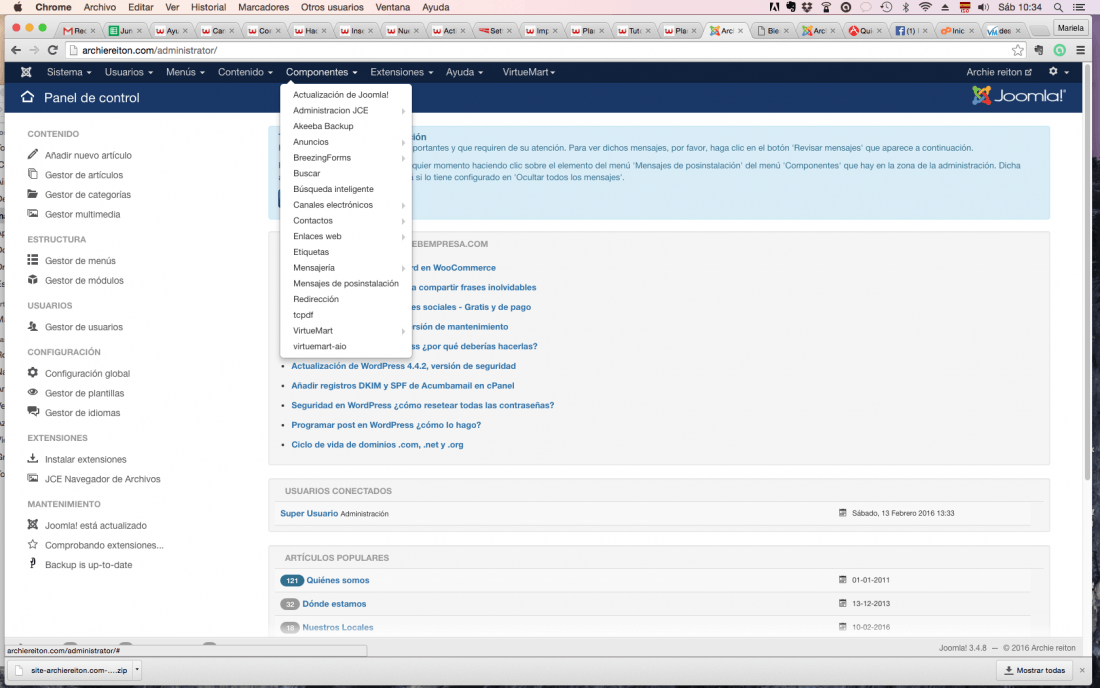Click image icon for Gestor multimedia
Screen dimensions: 1100x688
coord(32,213)
